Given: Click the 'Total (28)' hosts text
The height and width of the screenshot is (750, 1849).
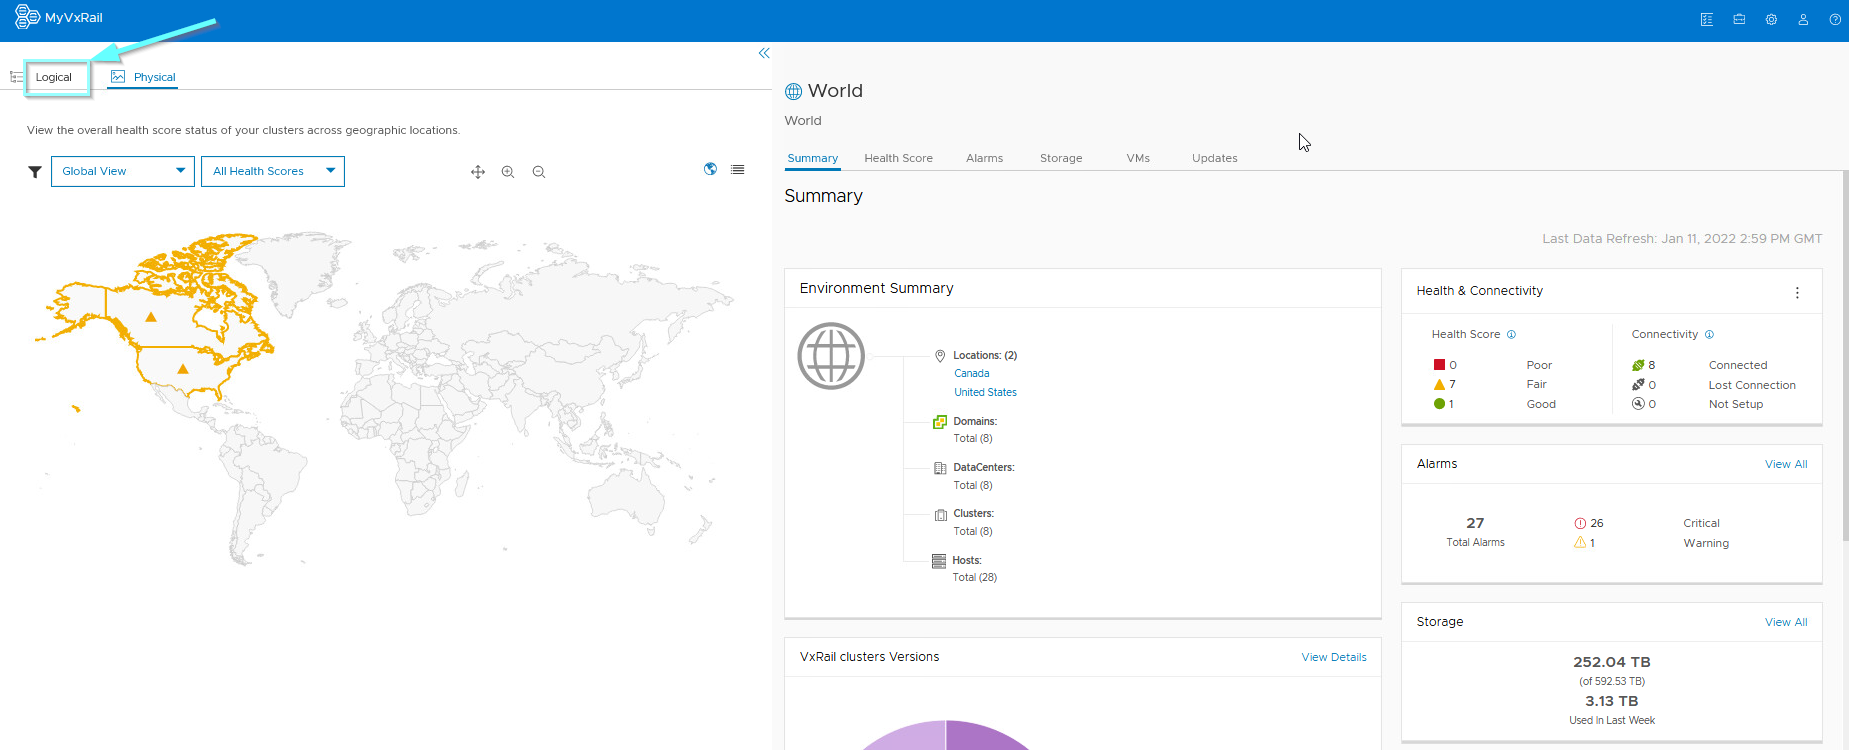Looking at the screenshot, I should pyautogui.click(x=975, y=577).
